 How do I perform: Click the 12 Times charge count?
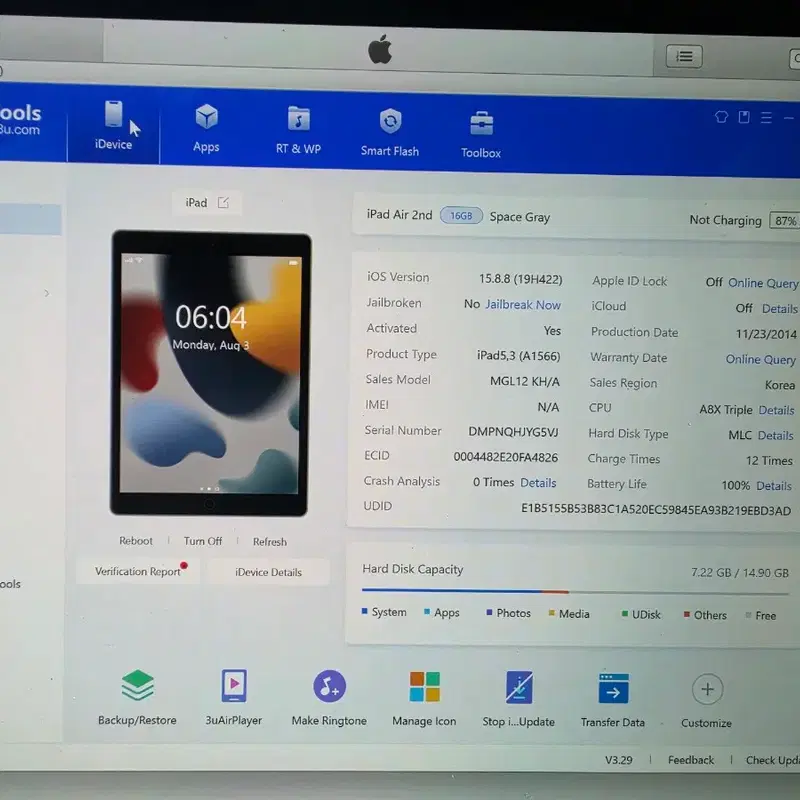tap(769, 461)
